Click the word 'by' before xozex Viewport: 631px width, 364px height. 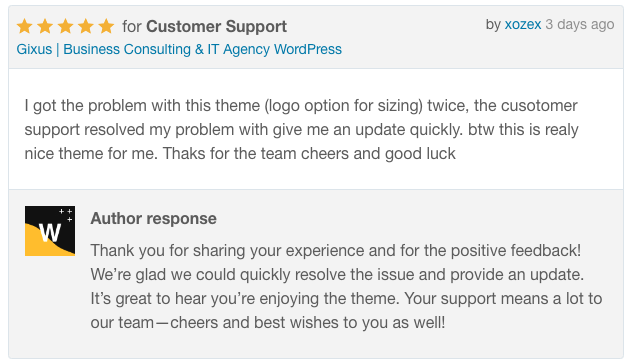[493, 25]
